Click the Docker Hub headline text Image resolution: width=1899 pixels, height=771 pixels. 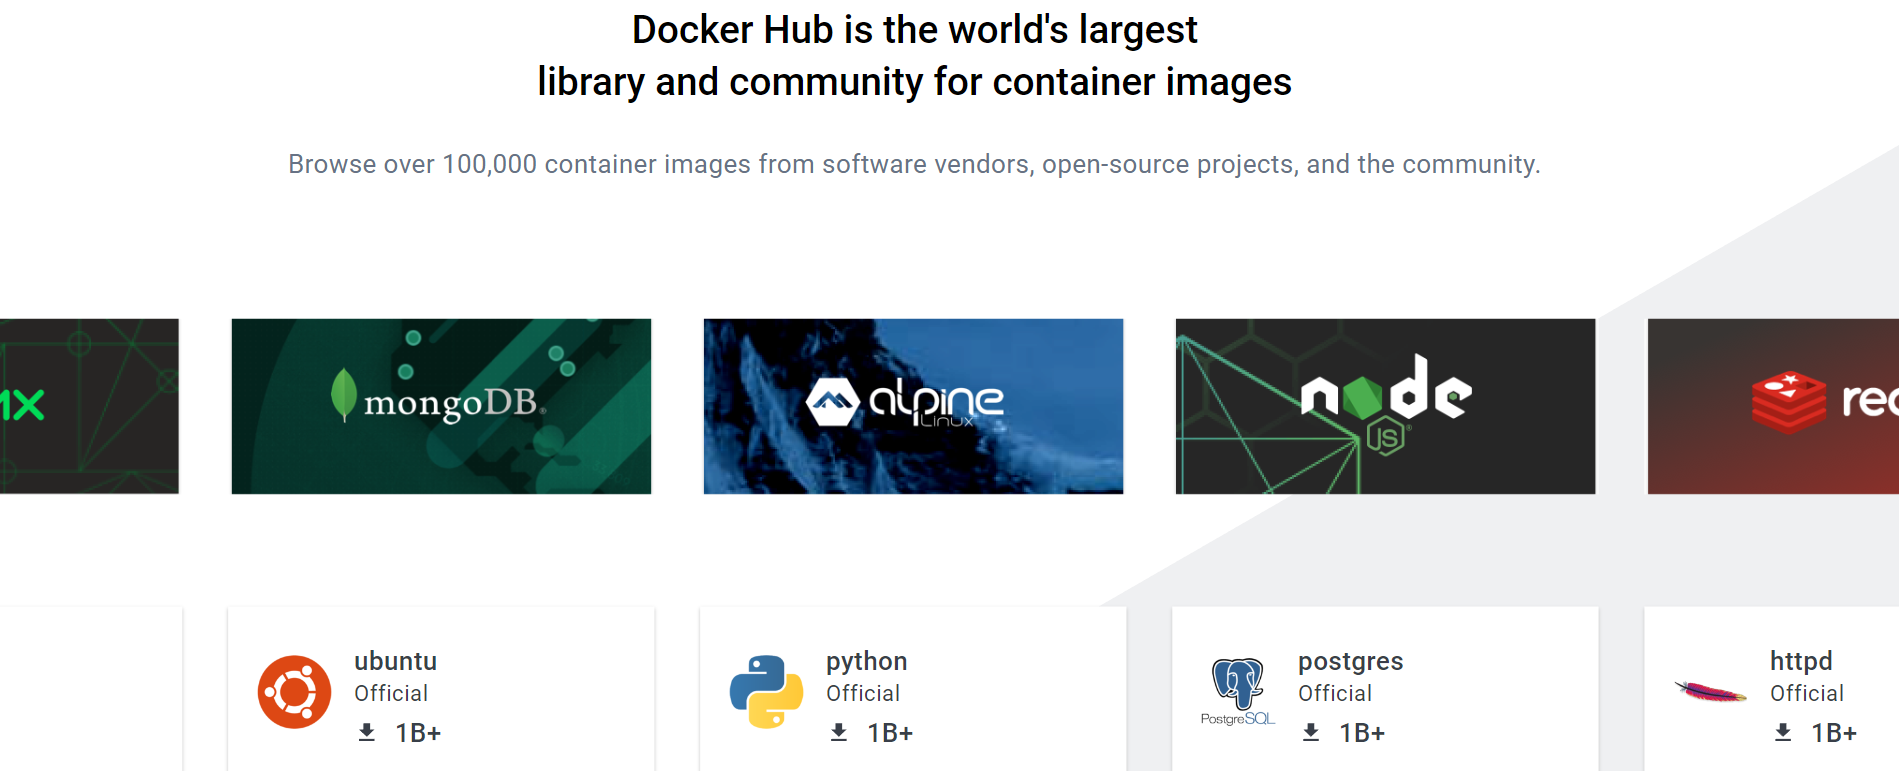pos(914,56)
